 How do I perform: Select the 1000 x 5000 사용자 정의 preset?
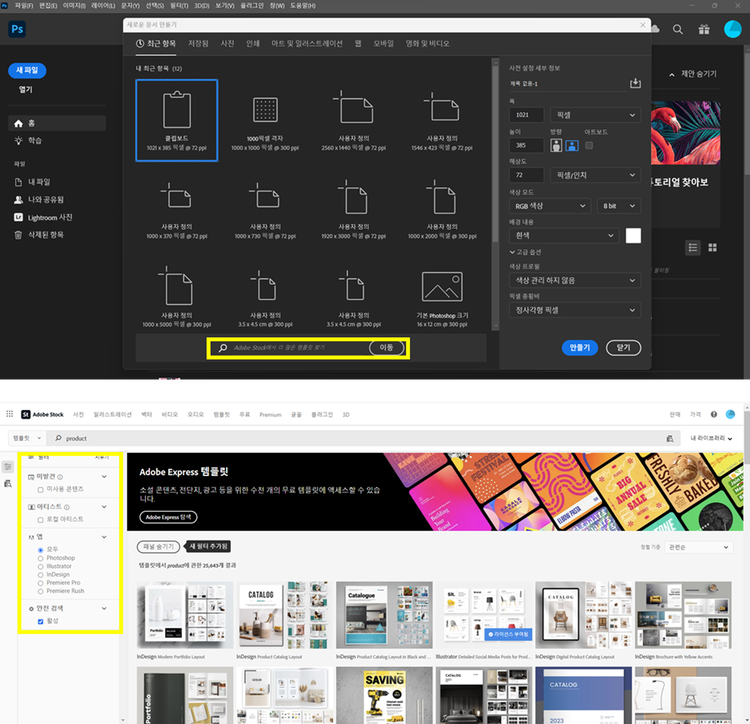177,298
